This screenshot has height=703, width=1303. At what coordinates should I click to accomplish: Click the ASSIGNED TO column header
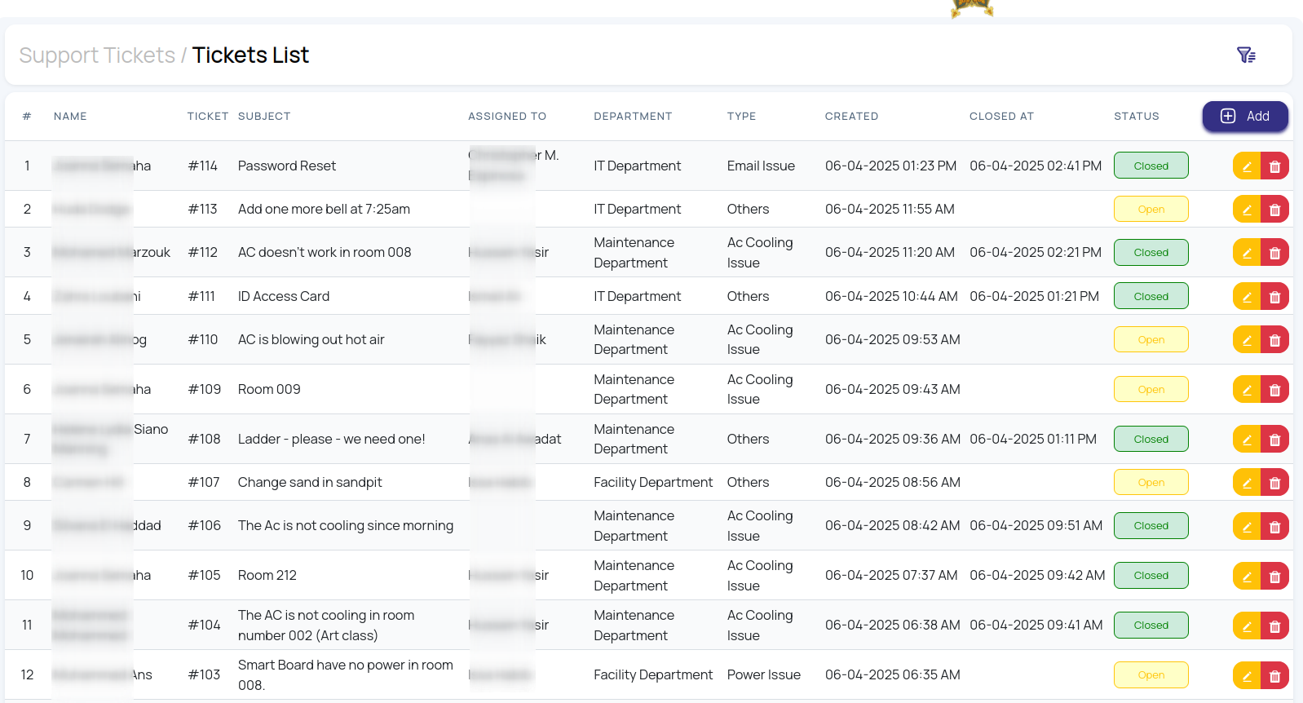tap(507, 116)
